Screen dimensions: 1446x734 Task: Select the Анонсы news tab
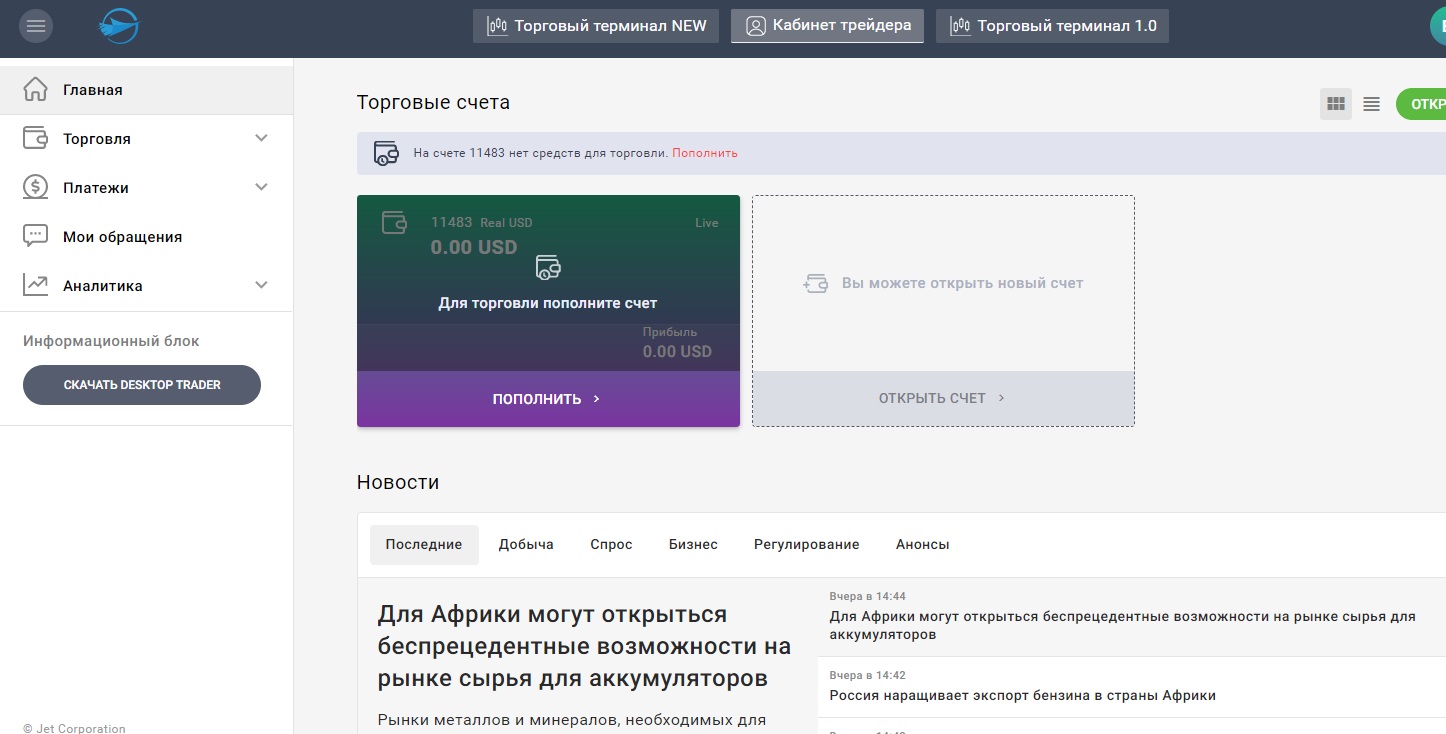pyautogui.click(x=923, y=545)
